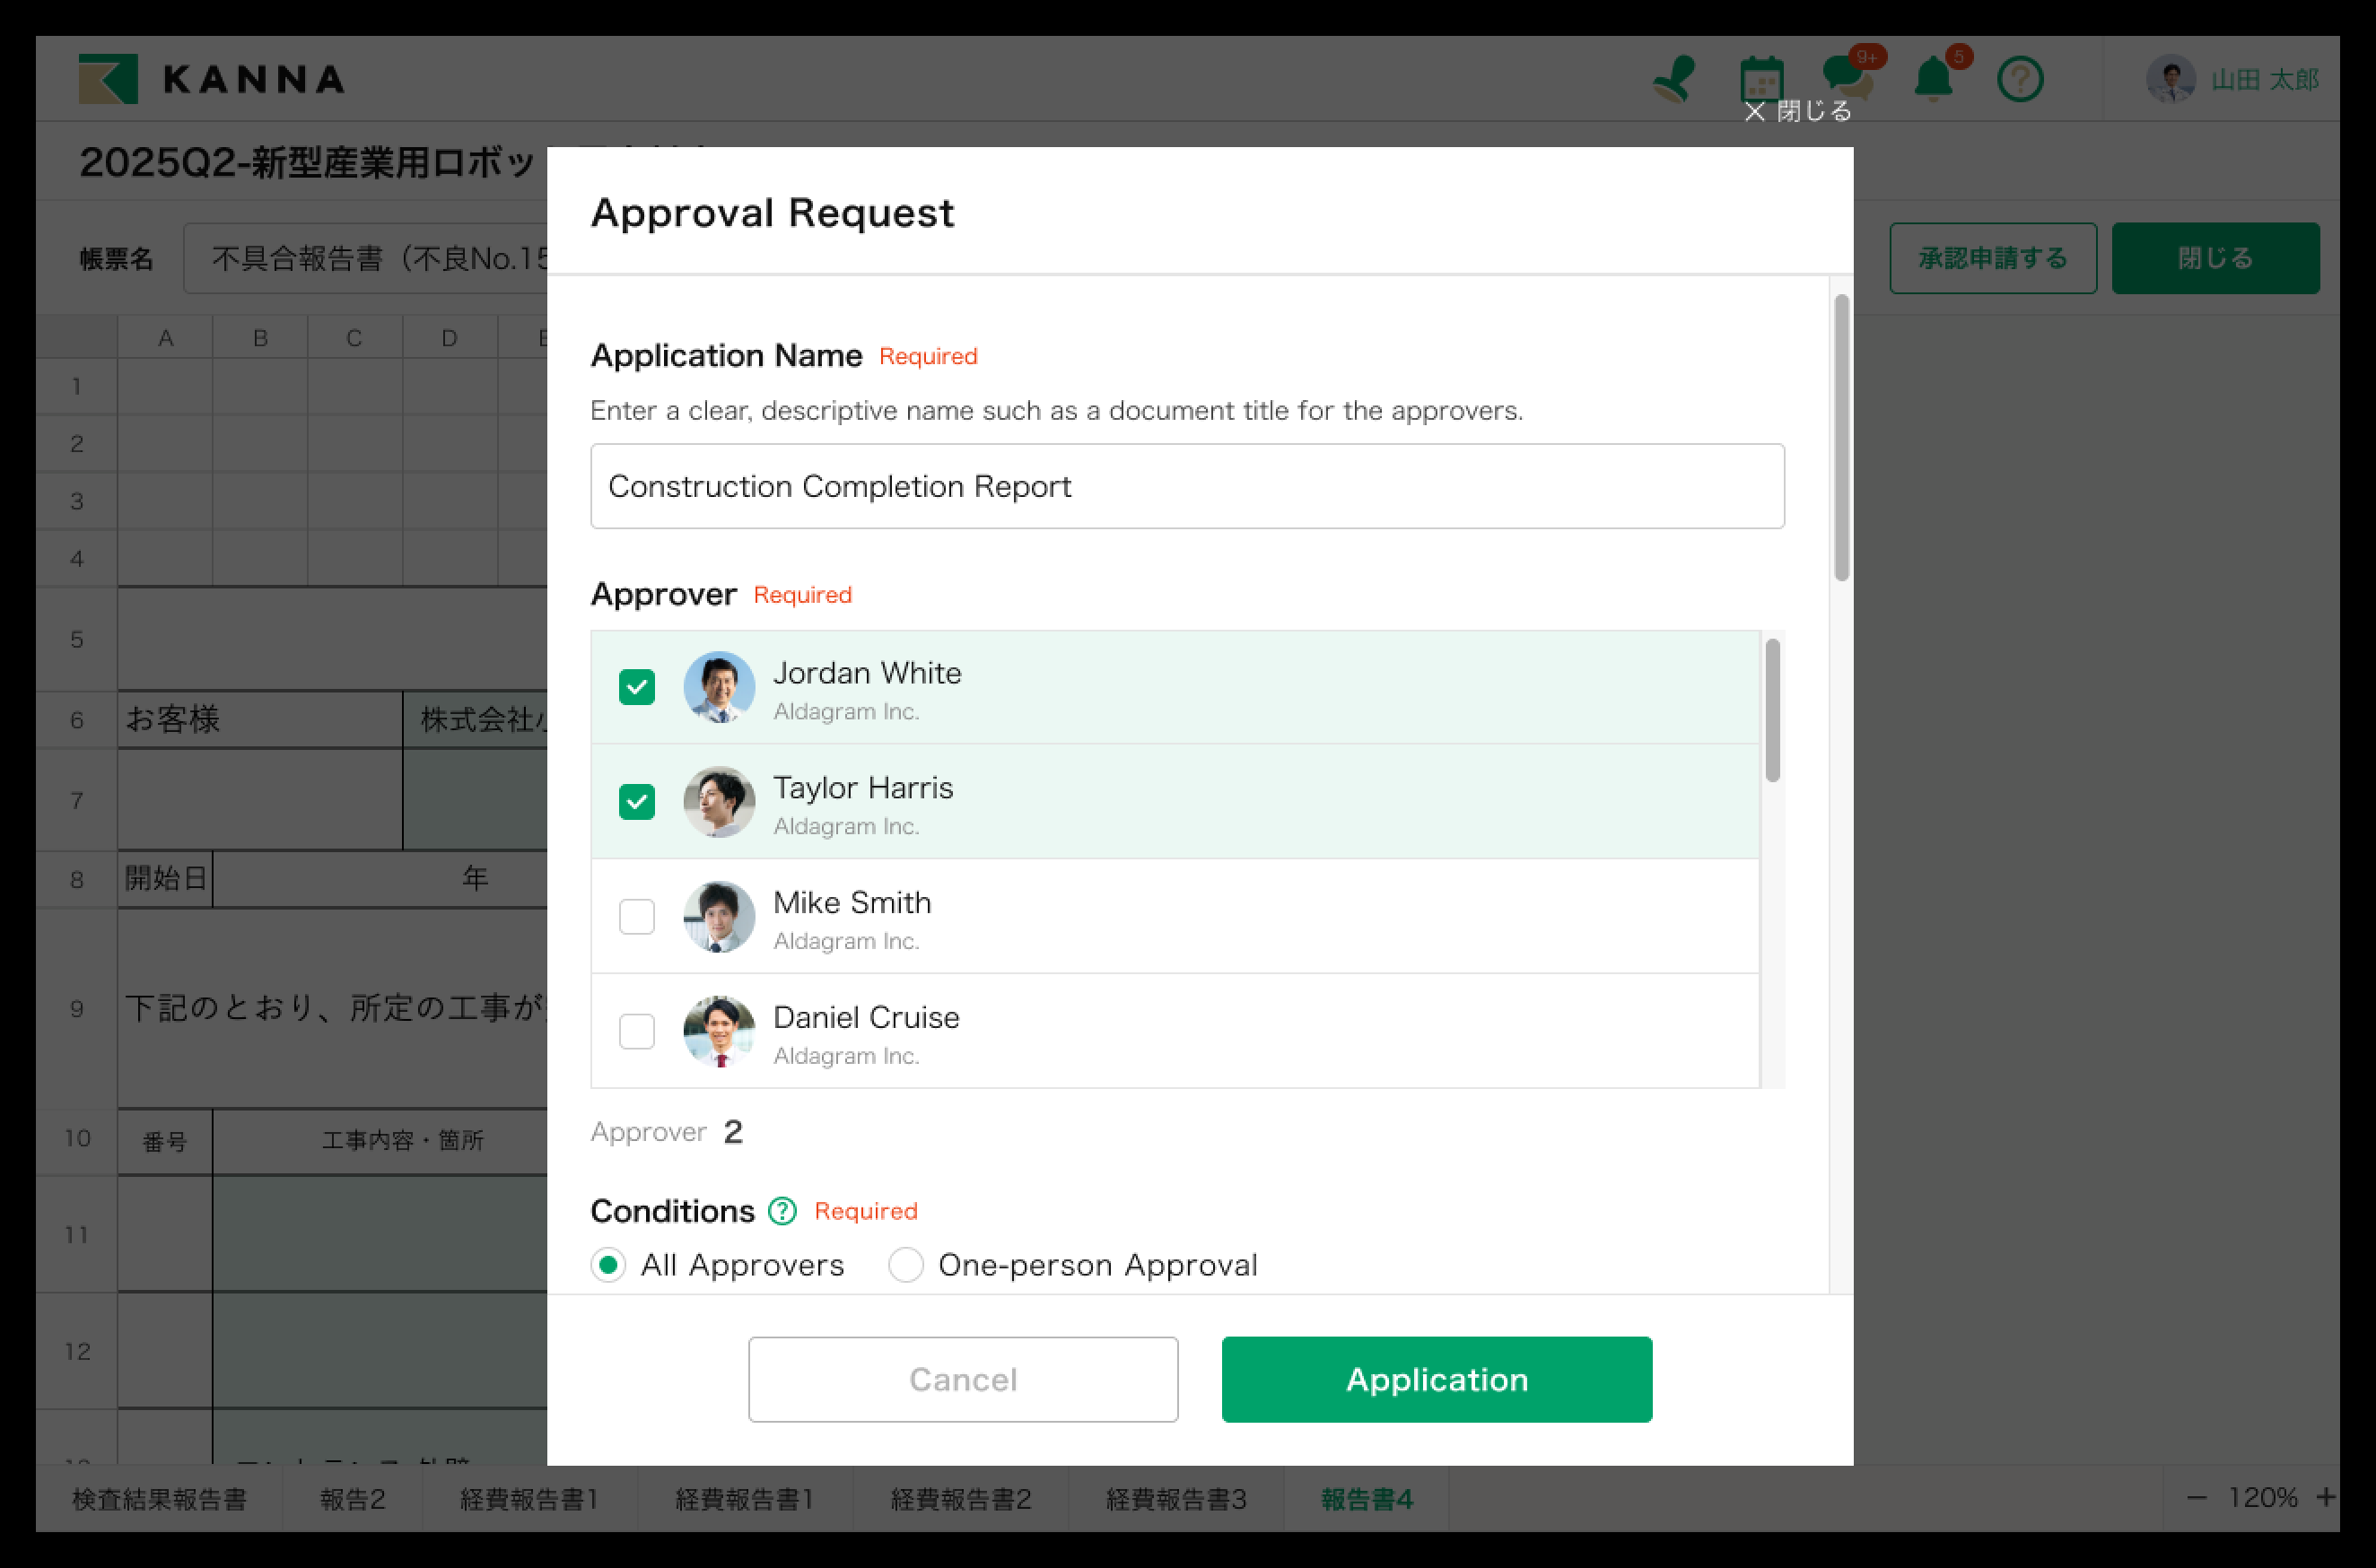Click the KANNA logo
The width and height of the screenshot is (2376, 1568).
click(x=212, y=79)
